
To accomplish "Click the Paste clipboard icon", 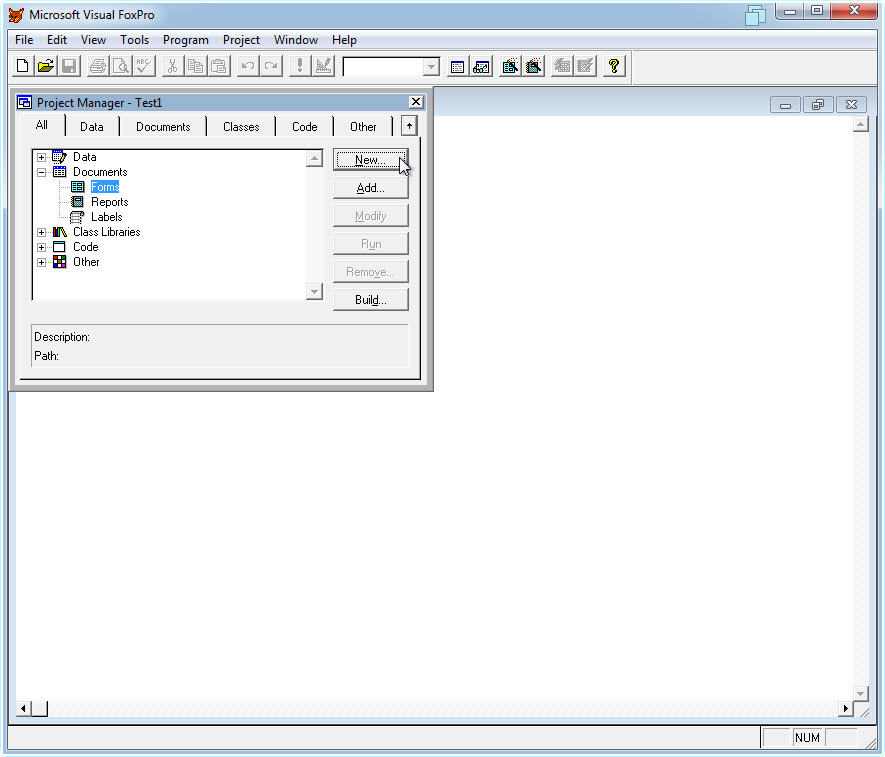I will [218, 66].
